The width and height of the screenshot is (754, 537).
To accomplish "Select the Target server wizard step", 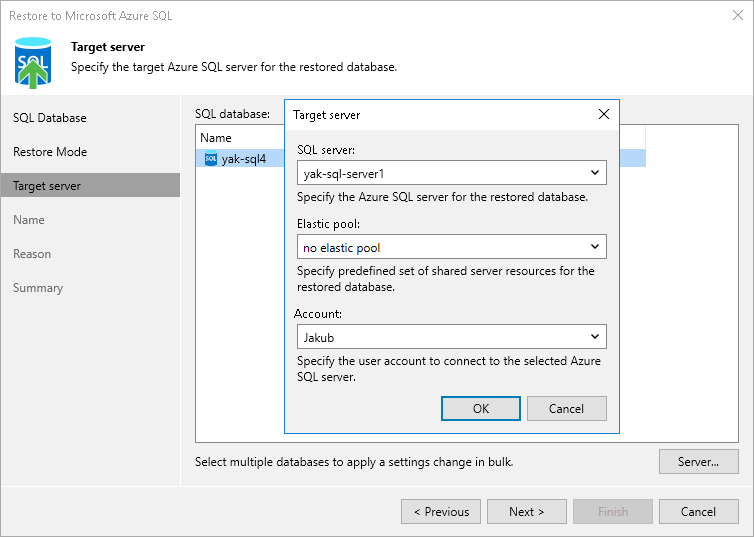I will pos(90,186).
